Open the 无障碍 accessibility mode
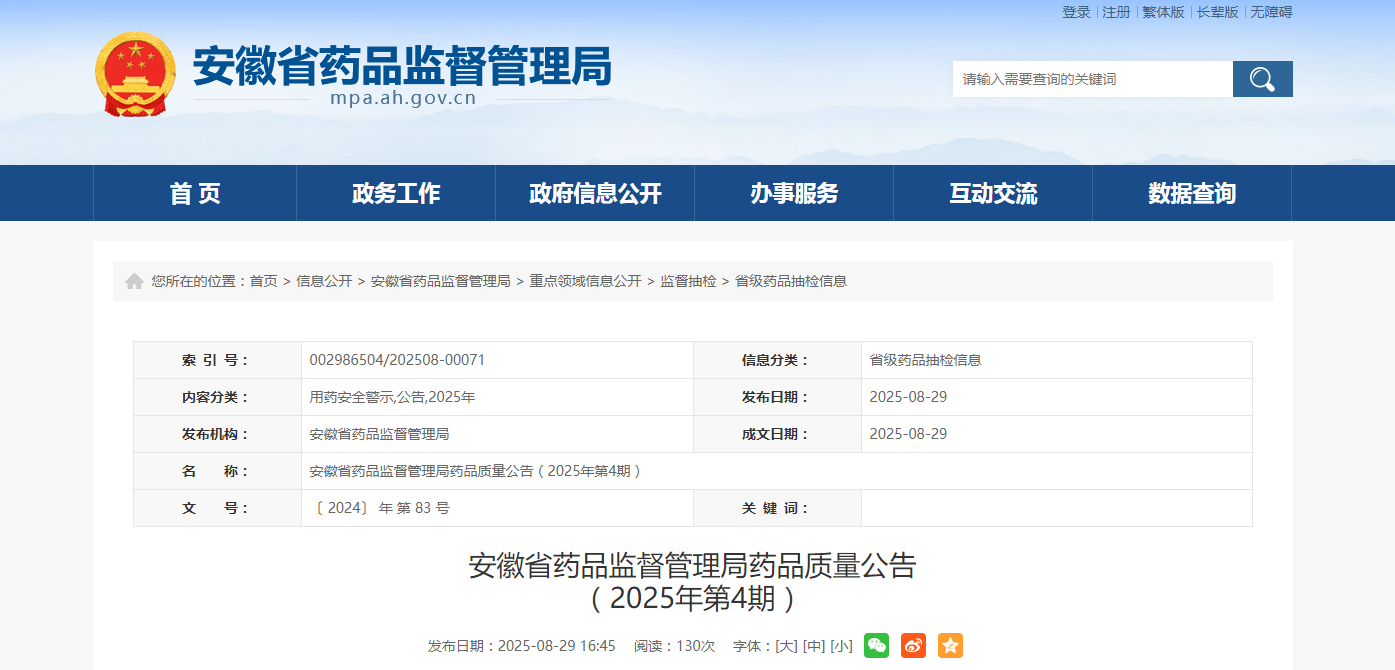 click(1271, 12)
